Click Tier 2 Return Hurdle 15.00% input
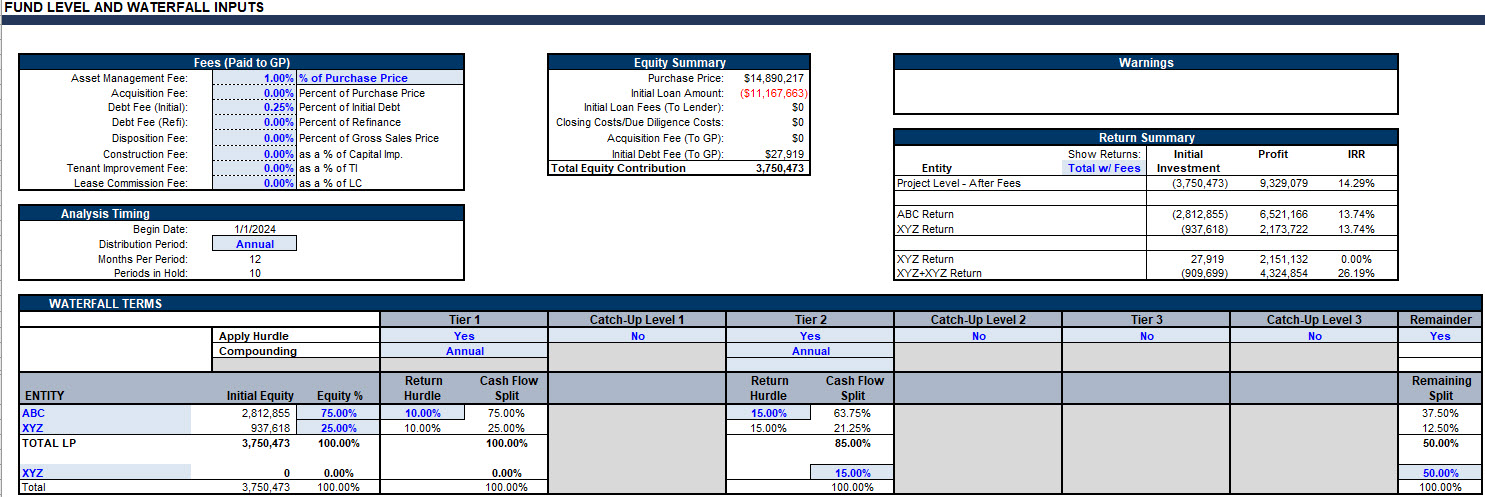The width and height of the screenshot is (1485, 497). coord(768,413)
